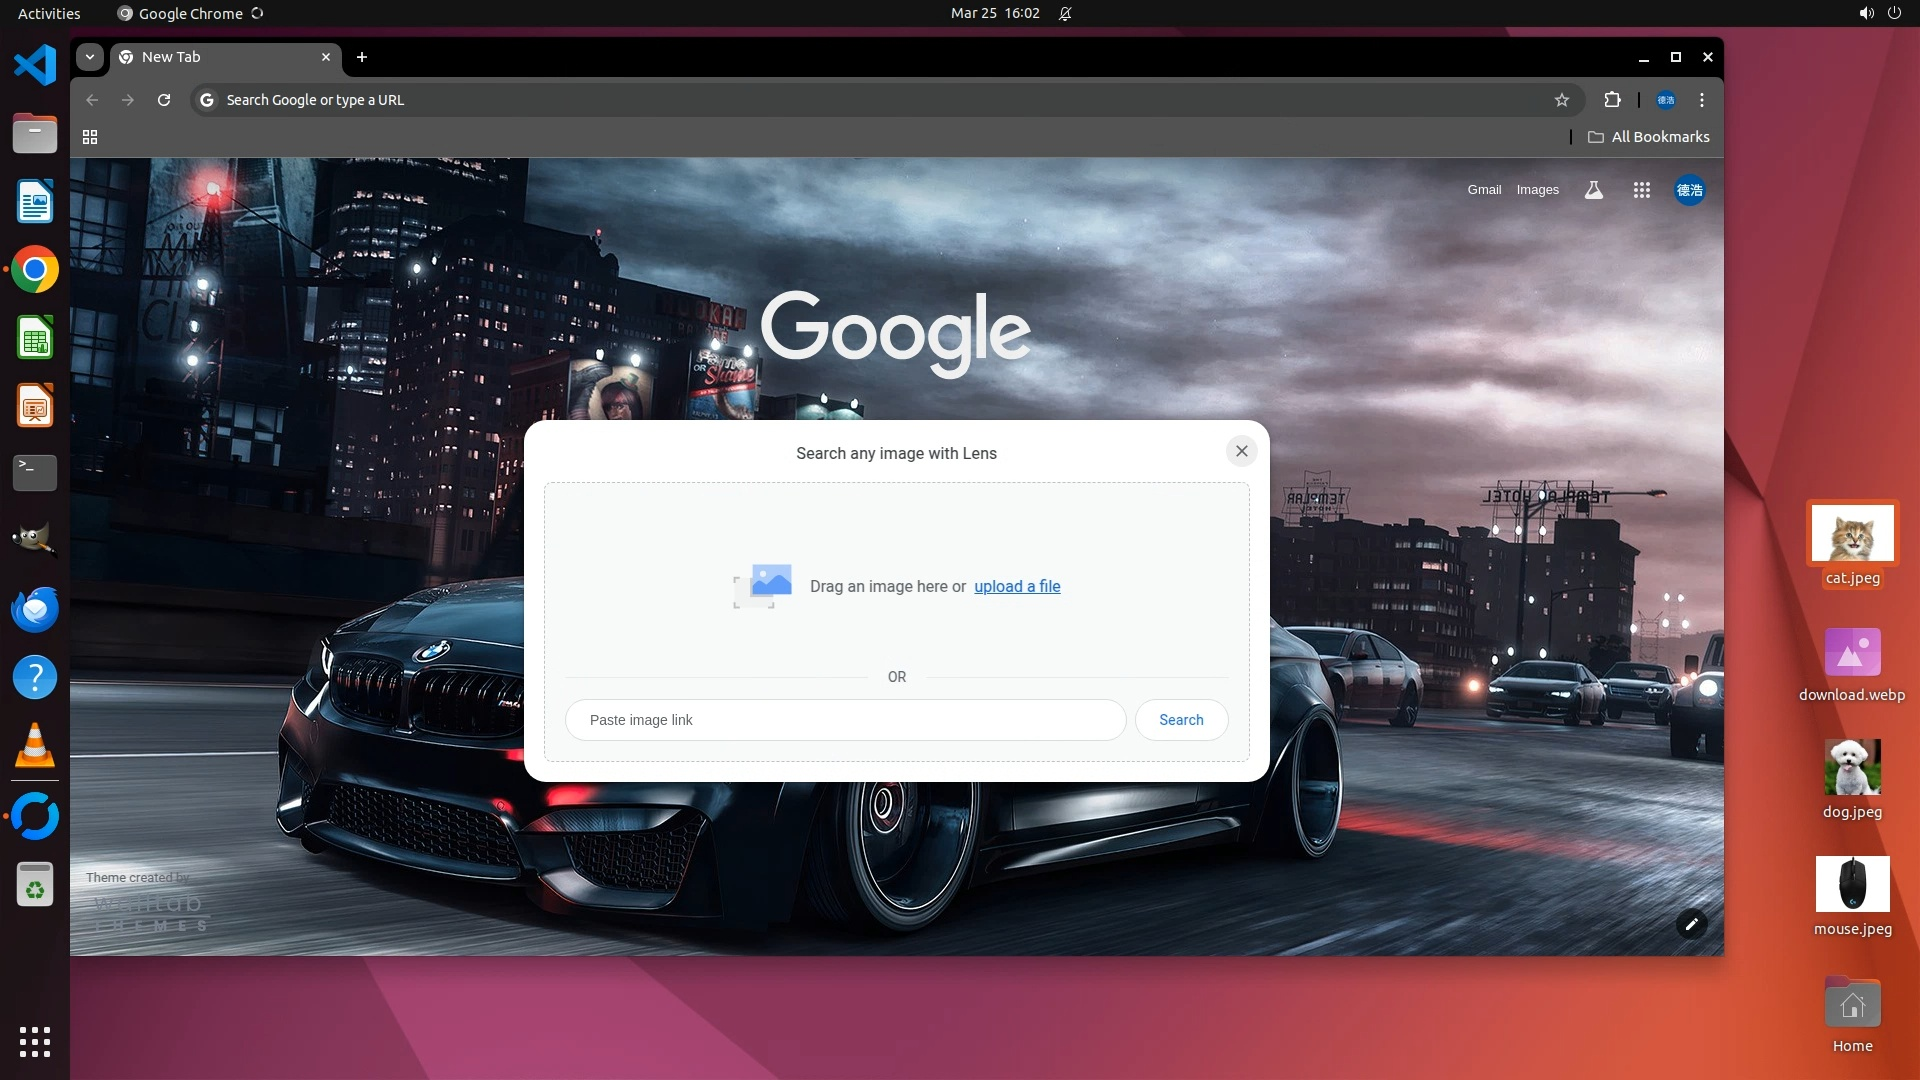Close the Lens search dialog
Screen dimensions: 1920x1080
pyautogui.click(x=1241, y=451)
